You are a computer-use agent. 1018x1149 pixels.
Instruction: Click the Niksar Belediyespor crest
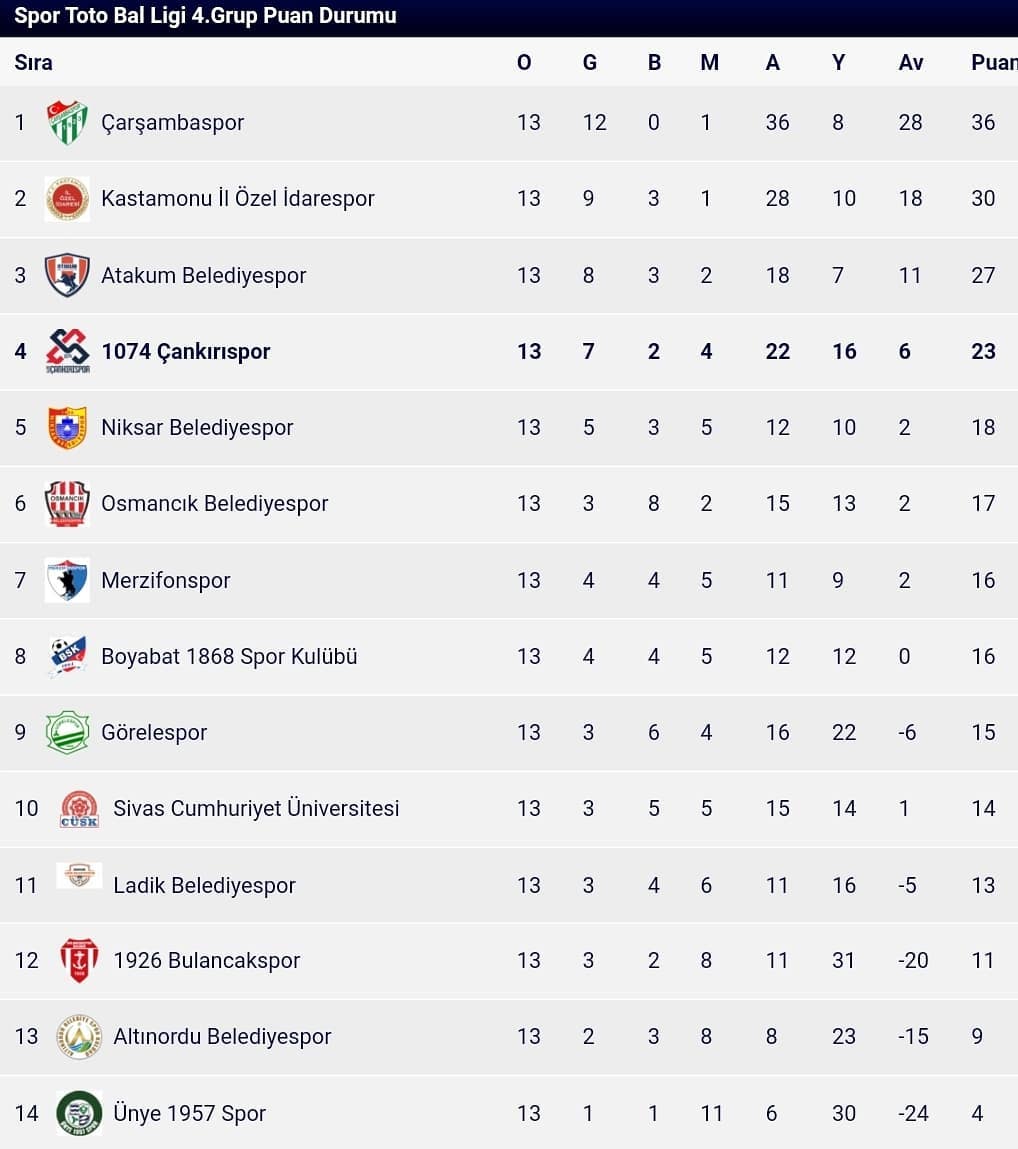coord(67,427)
